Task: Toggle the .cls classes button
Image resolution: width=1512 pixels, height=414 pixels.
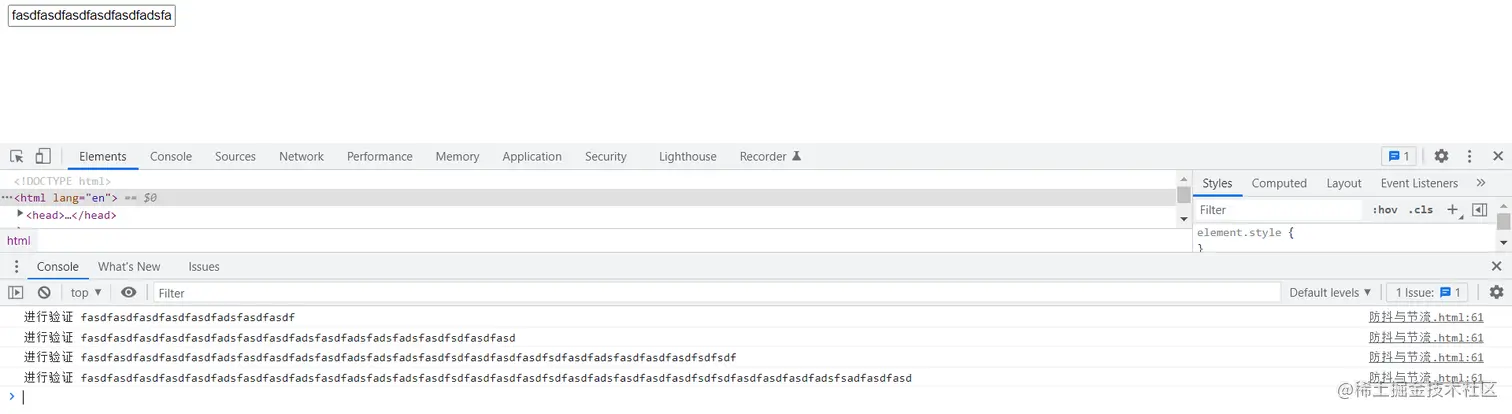Action: pos(1420,210)
